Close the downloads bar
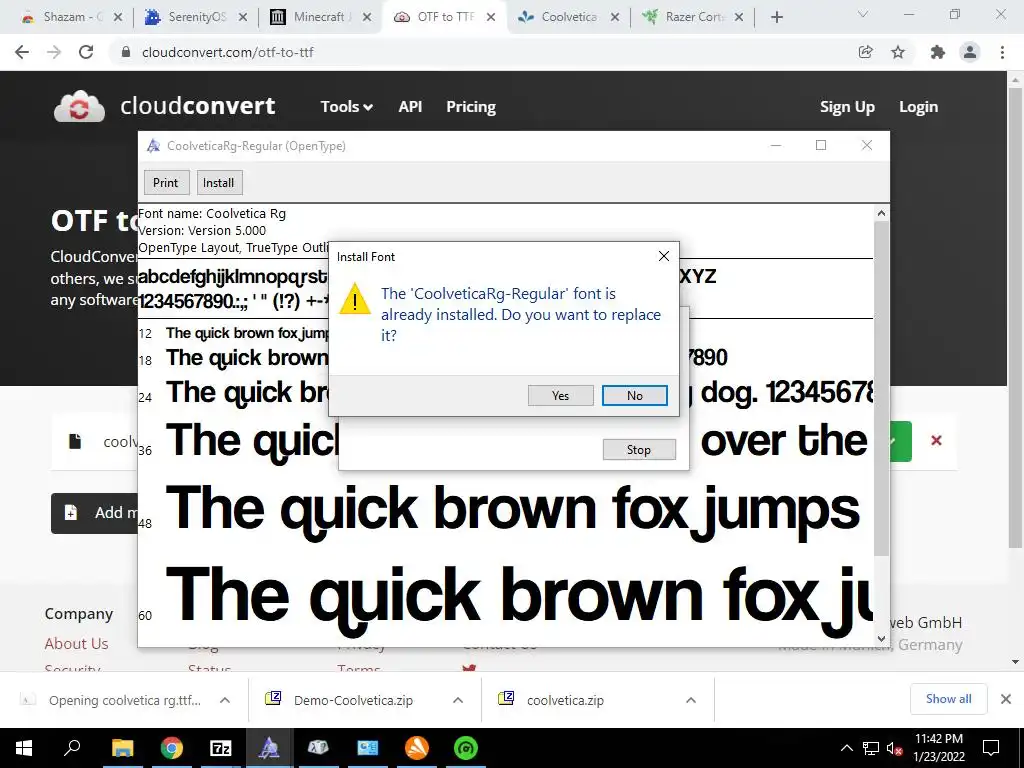Viewport: 1024px width, 768px height. tap(1006, 699)
